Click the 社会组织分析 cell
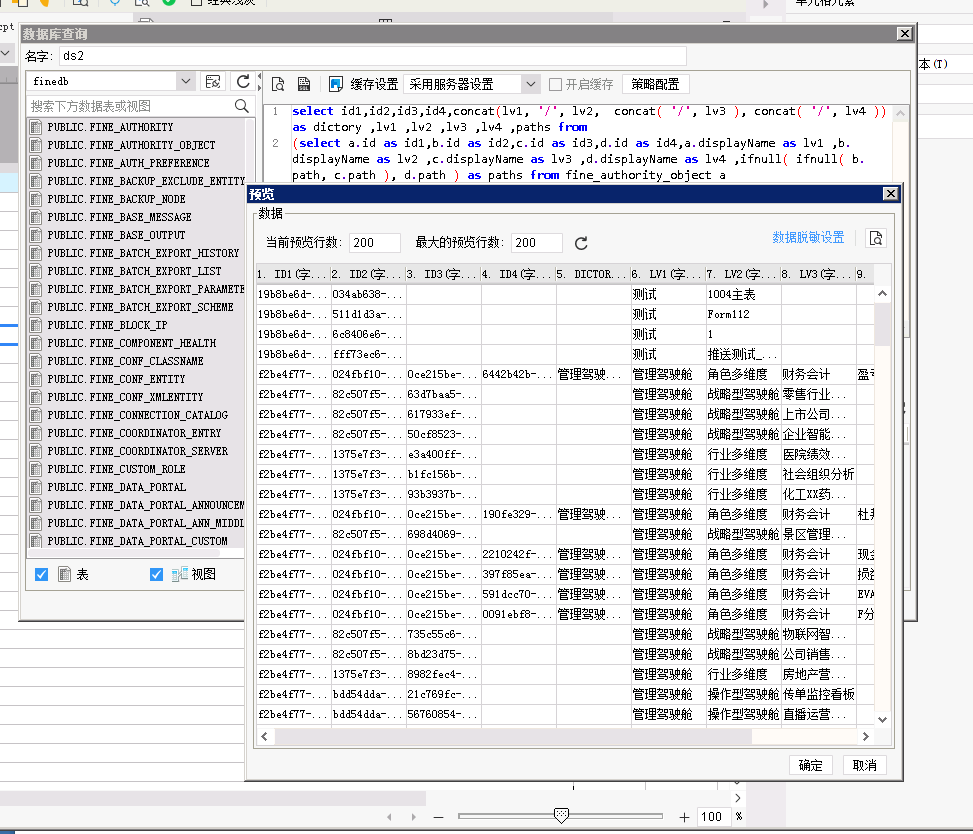973x834 pixels. coord(818,475)
